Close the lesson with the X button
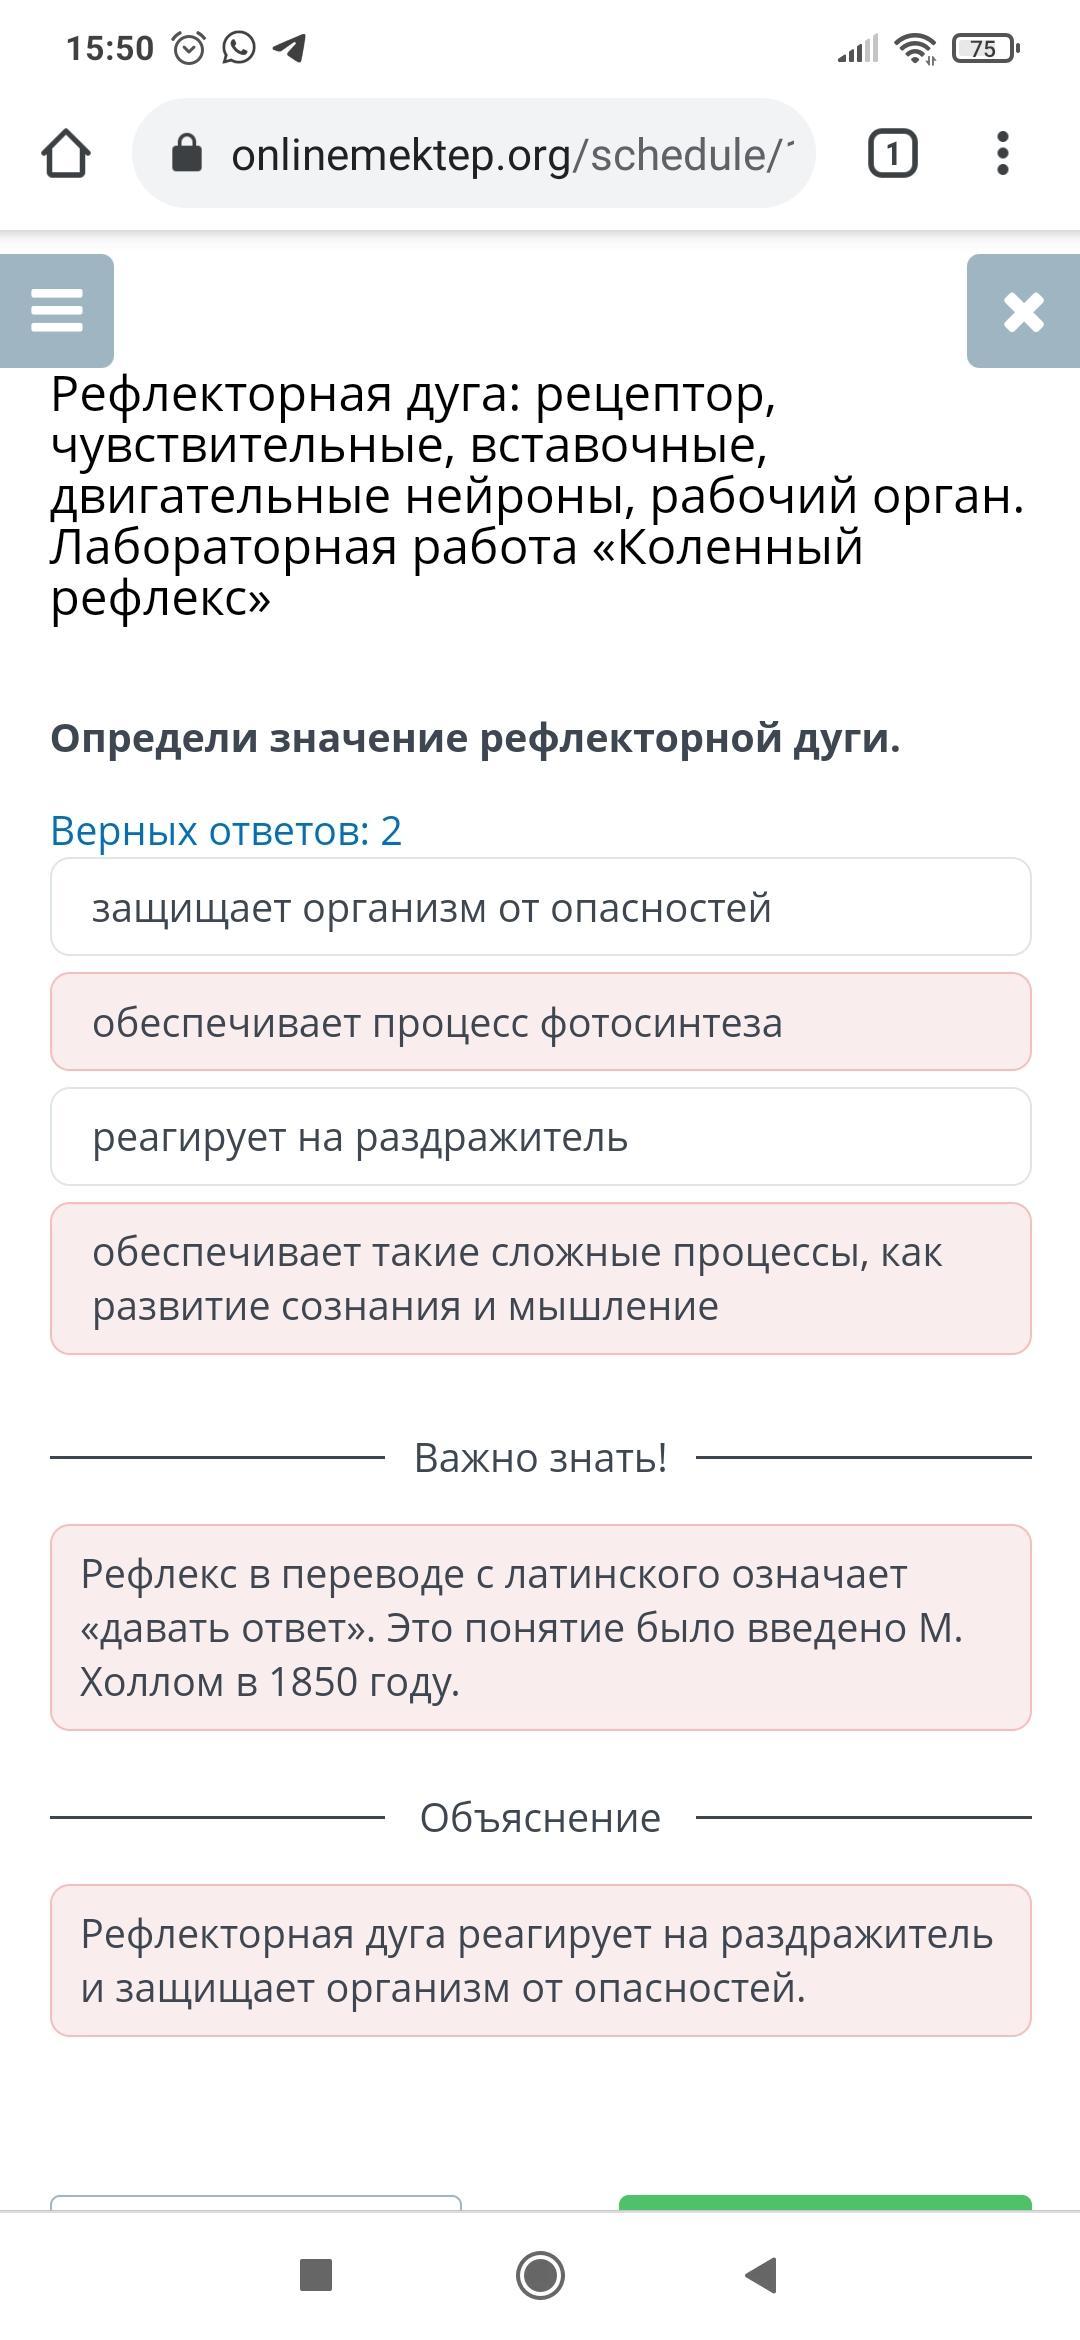Image resolution: width=1080 pixels, height=2340 pixels. [1023, 311]
